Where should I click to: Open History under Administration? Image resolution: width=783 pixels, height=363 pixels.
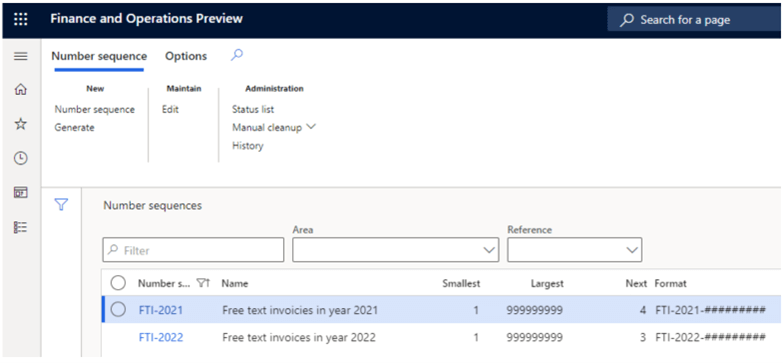coord(248,146)
